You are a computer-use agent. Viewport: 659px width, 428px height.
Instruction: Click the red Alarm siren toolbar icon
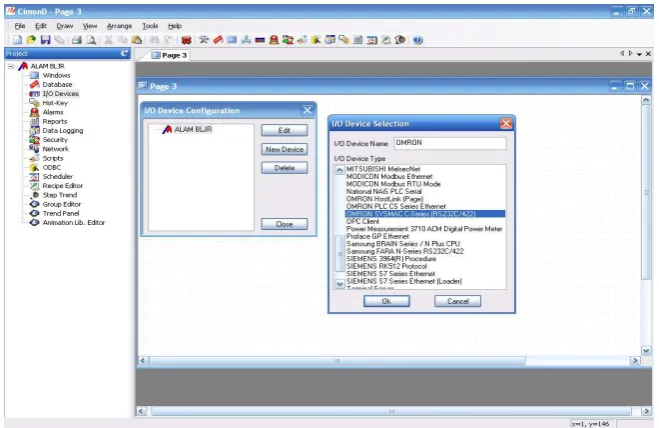tap(274, 40)
